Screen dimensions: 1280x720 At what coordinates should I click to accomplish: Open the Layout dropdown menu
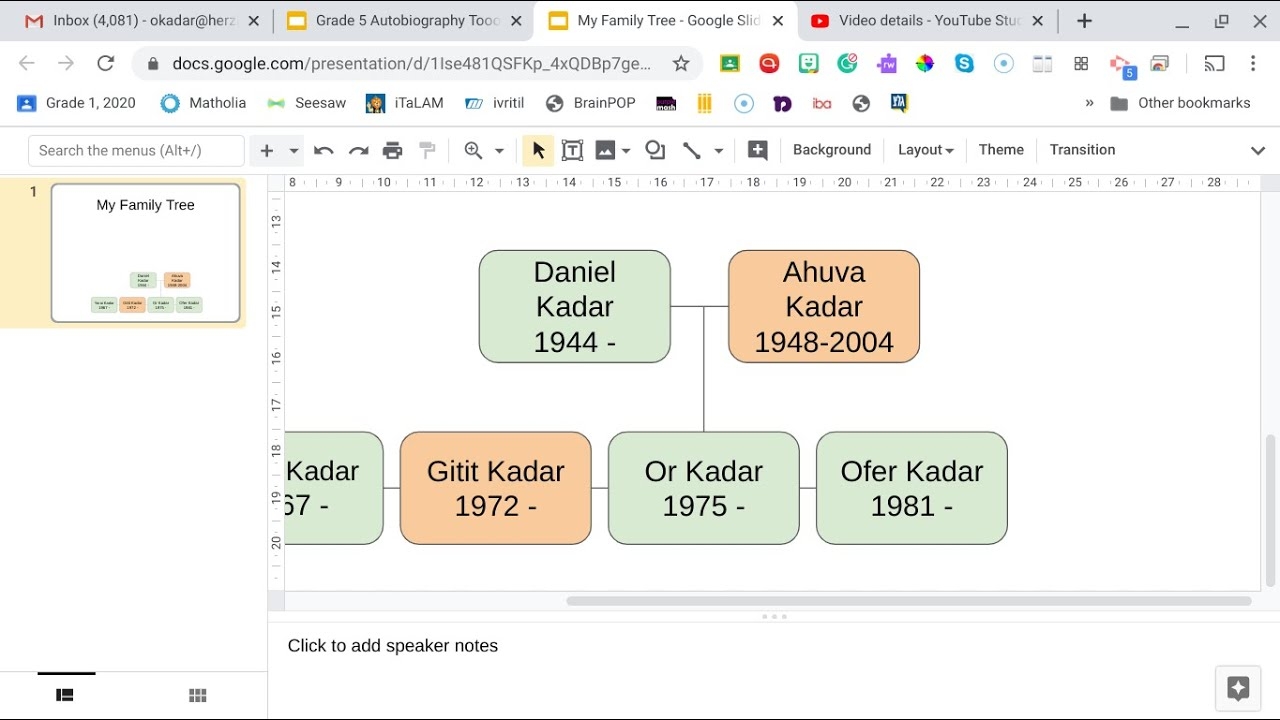coord(925,150)
